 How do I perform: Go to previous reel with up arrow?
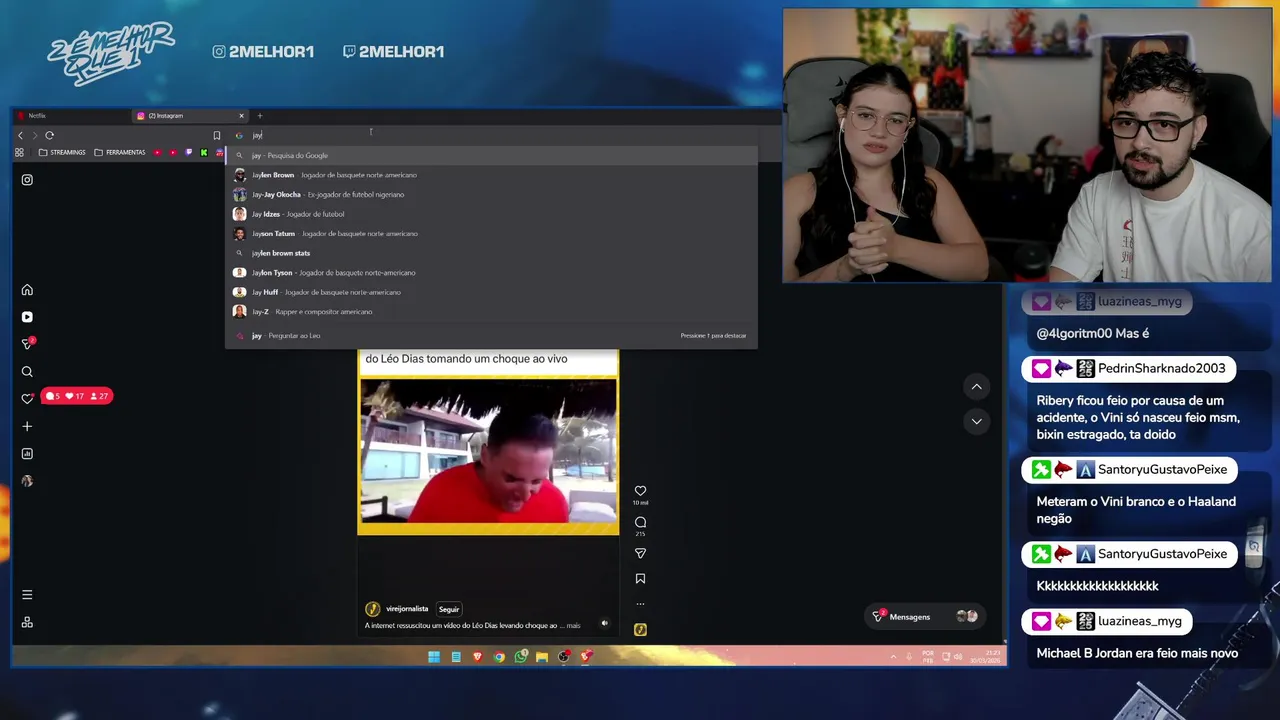[976, 387]
